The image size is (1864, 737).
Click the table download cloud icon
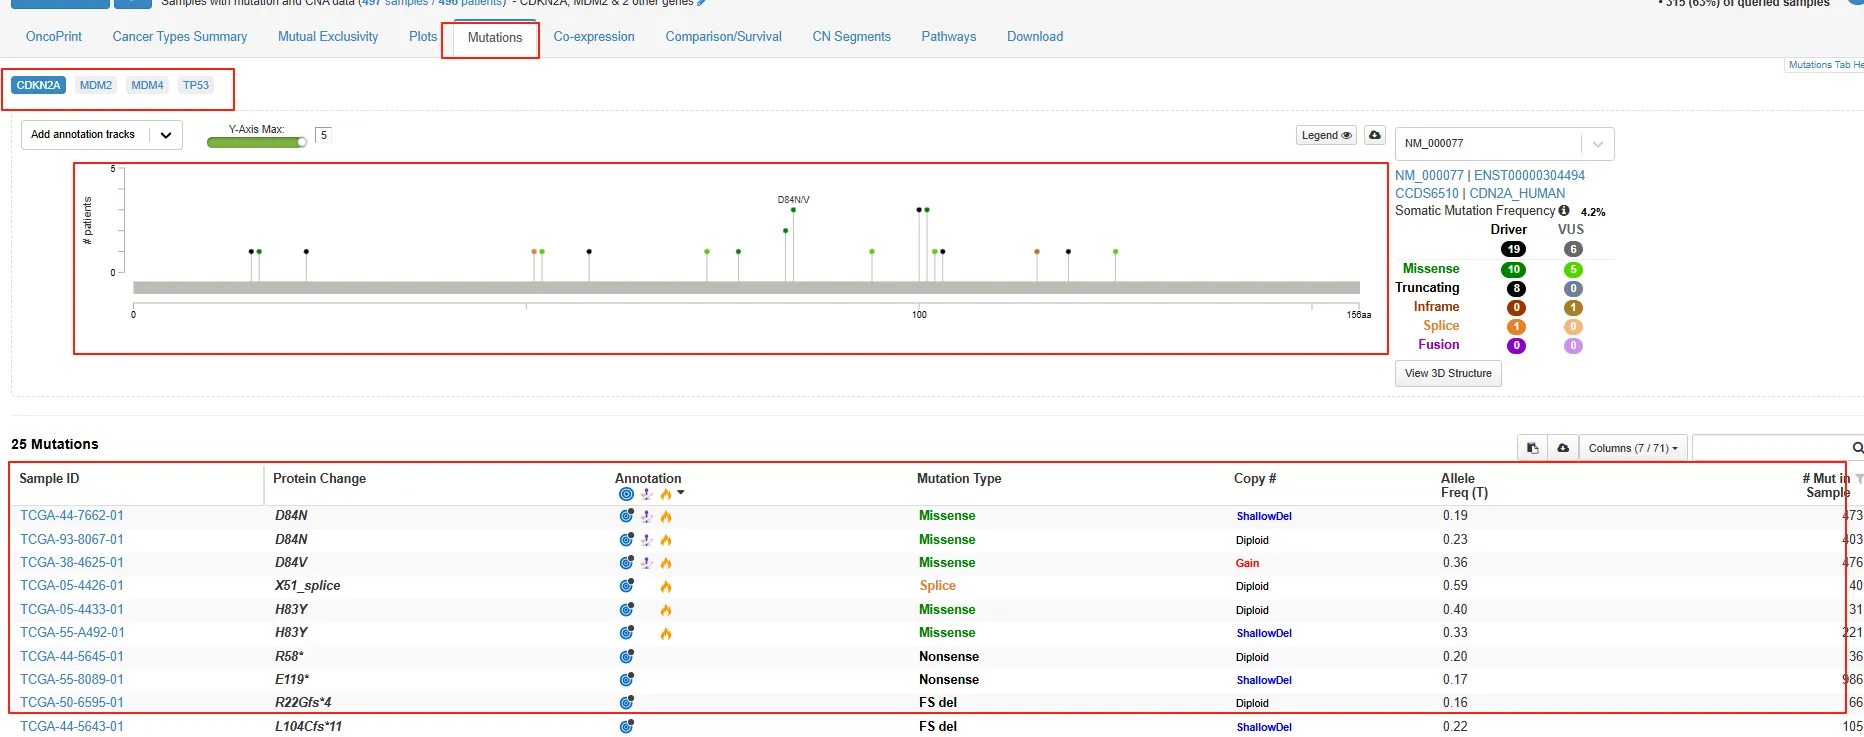coord(1562,448)
